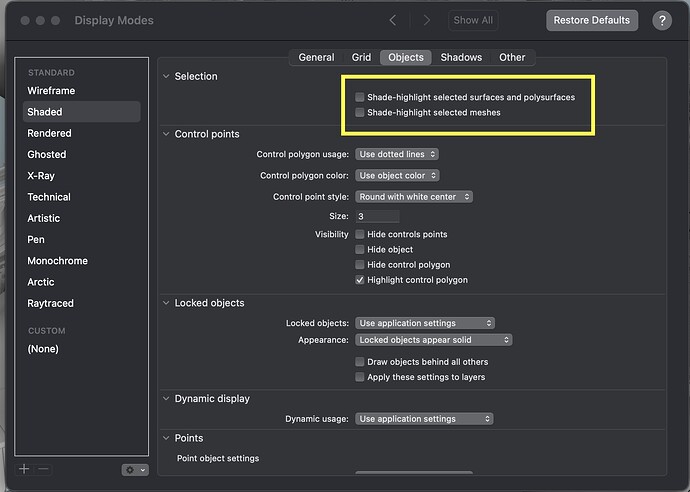
Task: Click the forward navigation arrow
Action: point(427,20)
